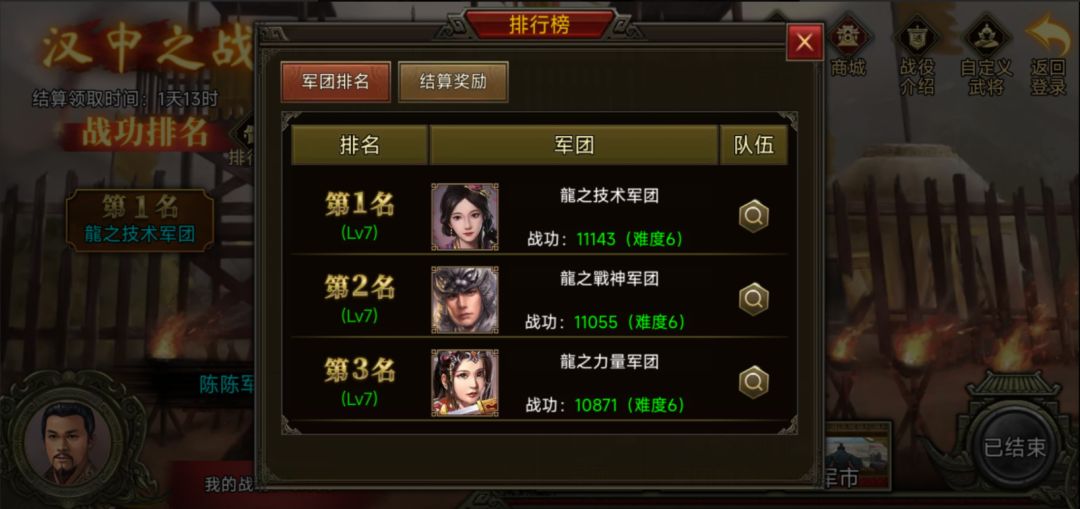Close the 排行榜 ranking window

click(804, 43)
